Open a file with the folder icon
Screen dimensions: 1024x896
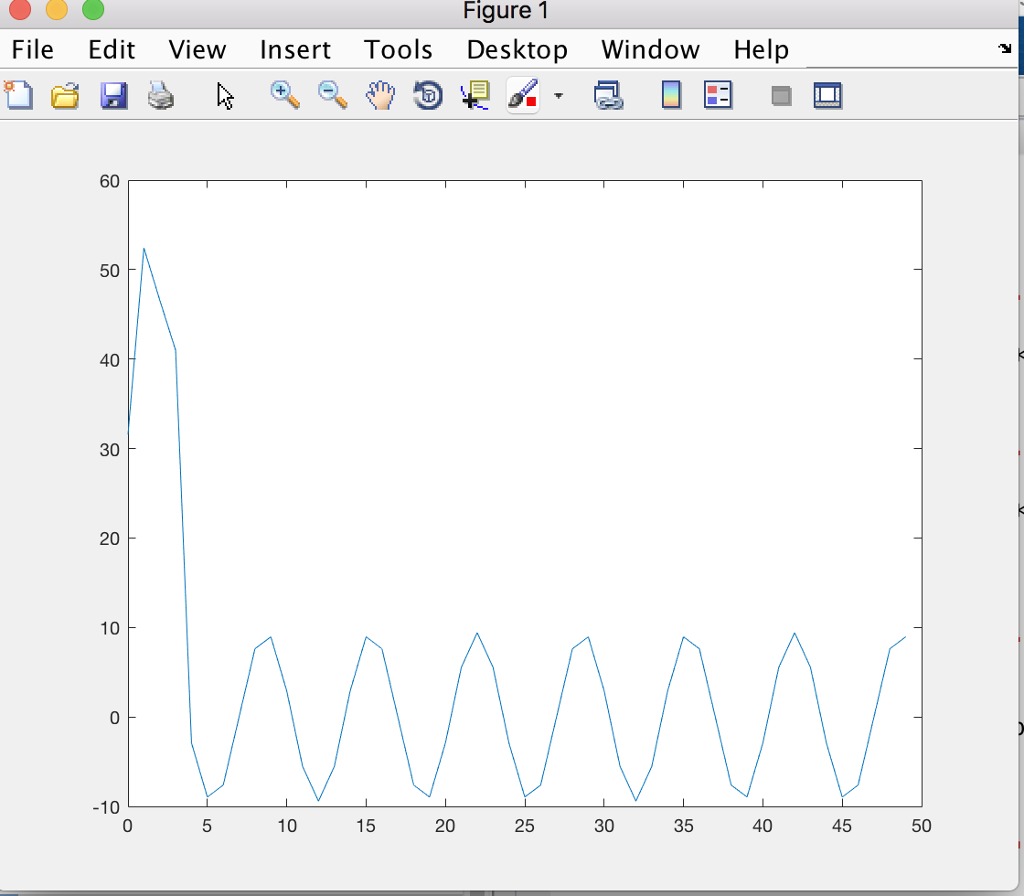click(x=65, y=96)
